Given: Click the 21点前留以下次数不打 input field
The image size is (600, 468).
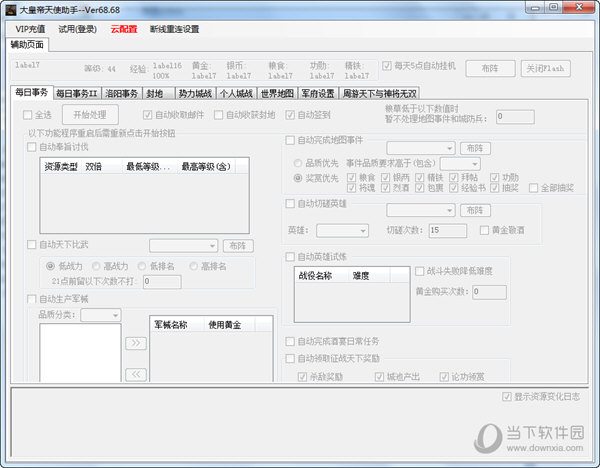Looking at the screenshot, I should (x=162, y=282).
